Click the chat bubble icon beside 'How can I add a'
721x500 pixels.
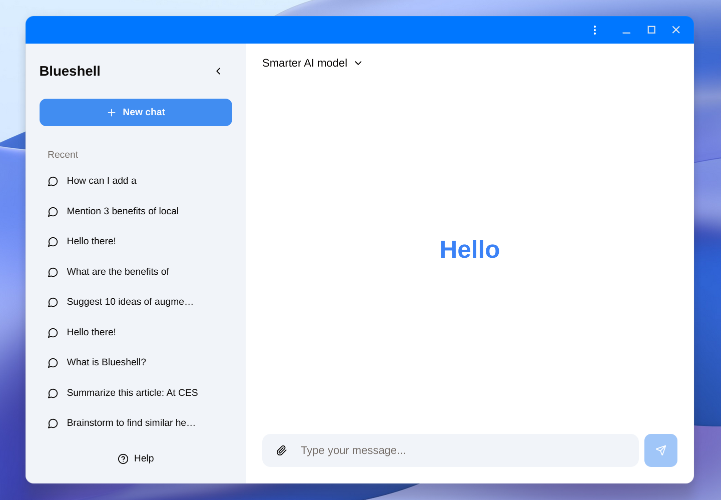(53, 181)
